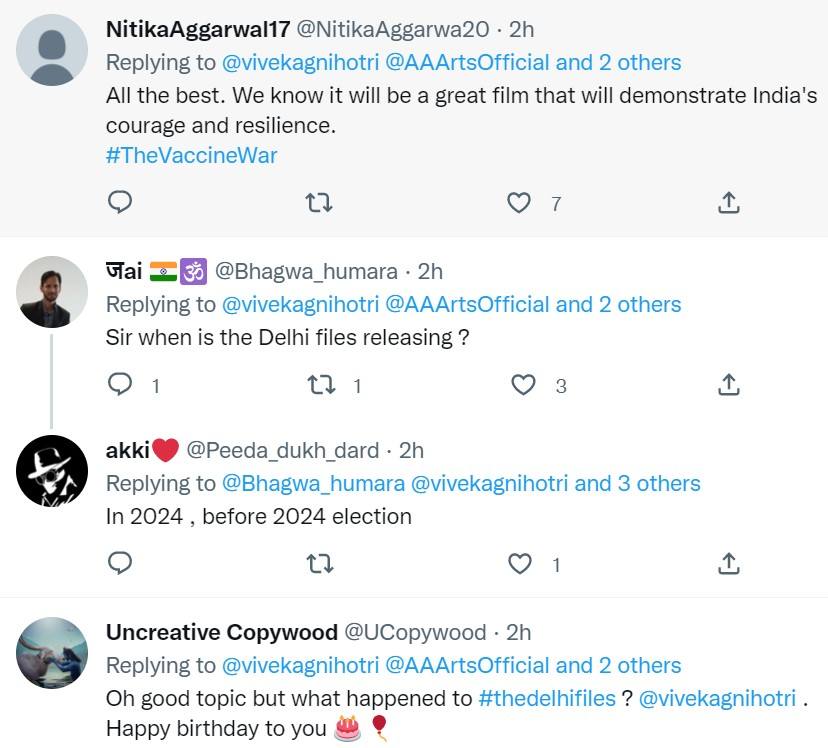This screenshot has height=748, width=828.
Task: Share the Delhi files releasing tweet
Action: 729,385
